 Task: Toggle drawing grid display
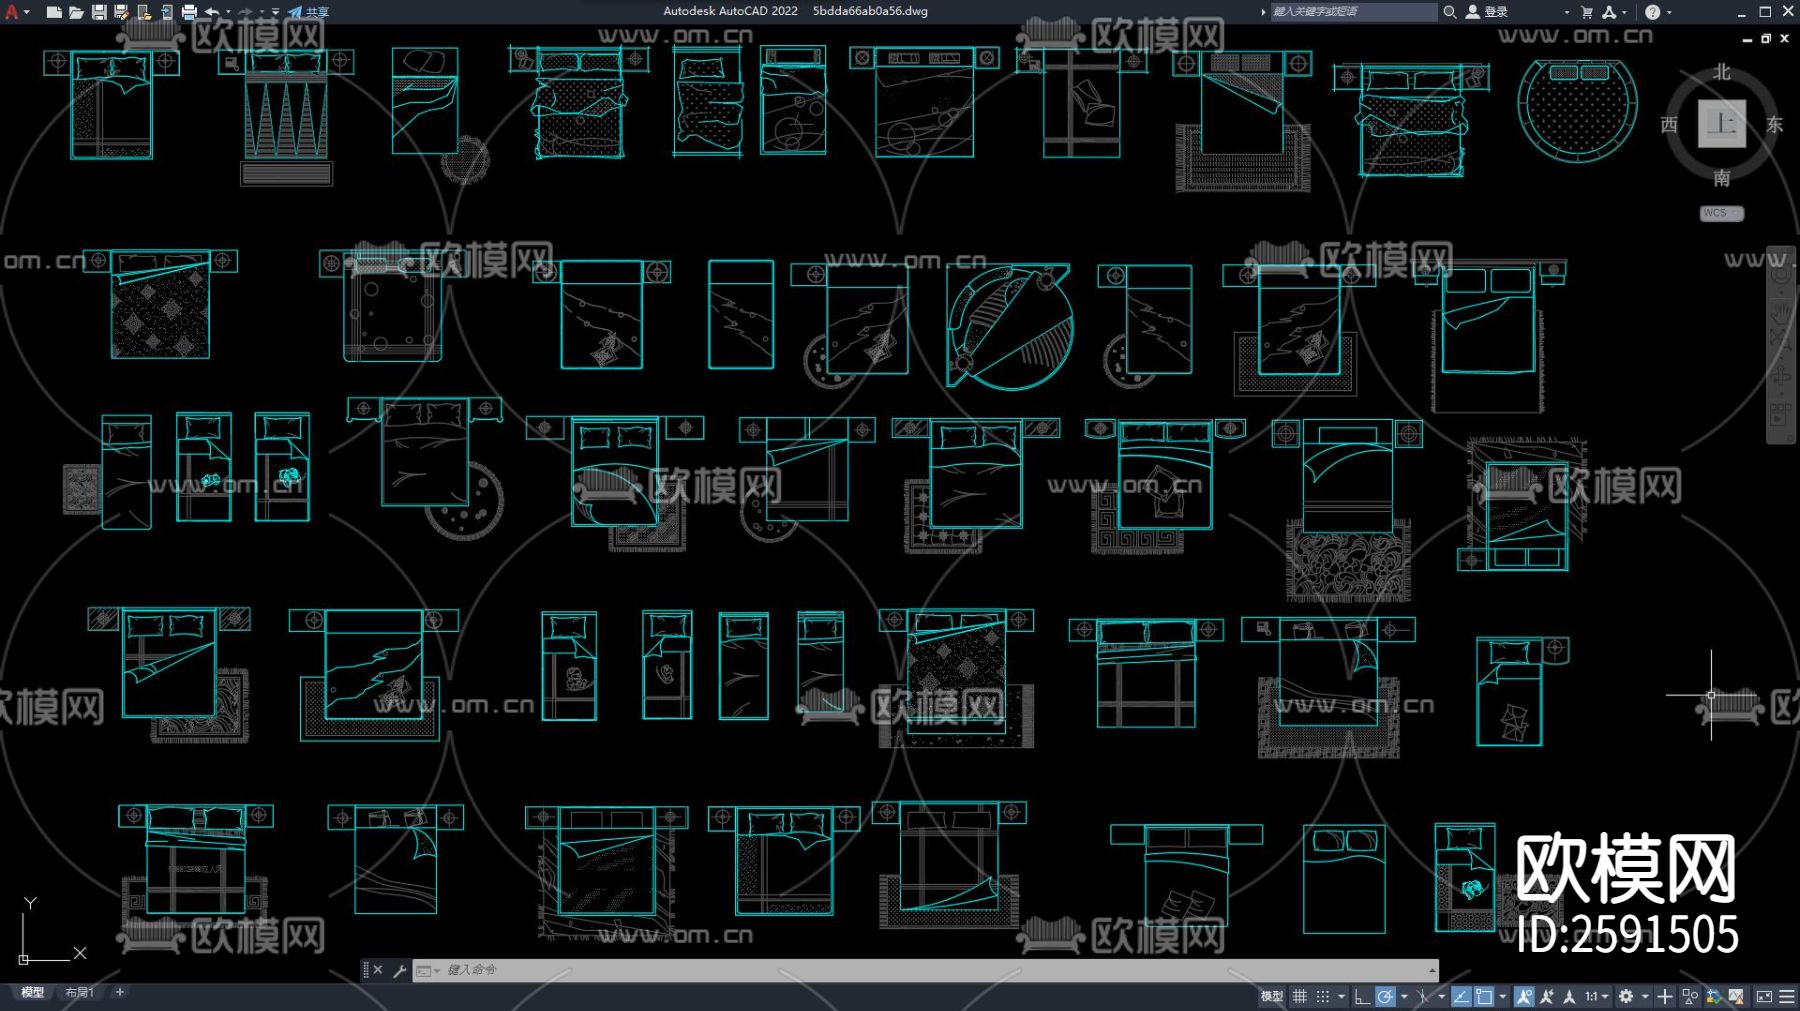click(x=1299, y=996)
